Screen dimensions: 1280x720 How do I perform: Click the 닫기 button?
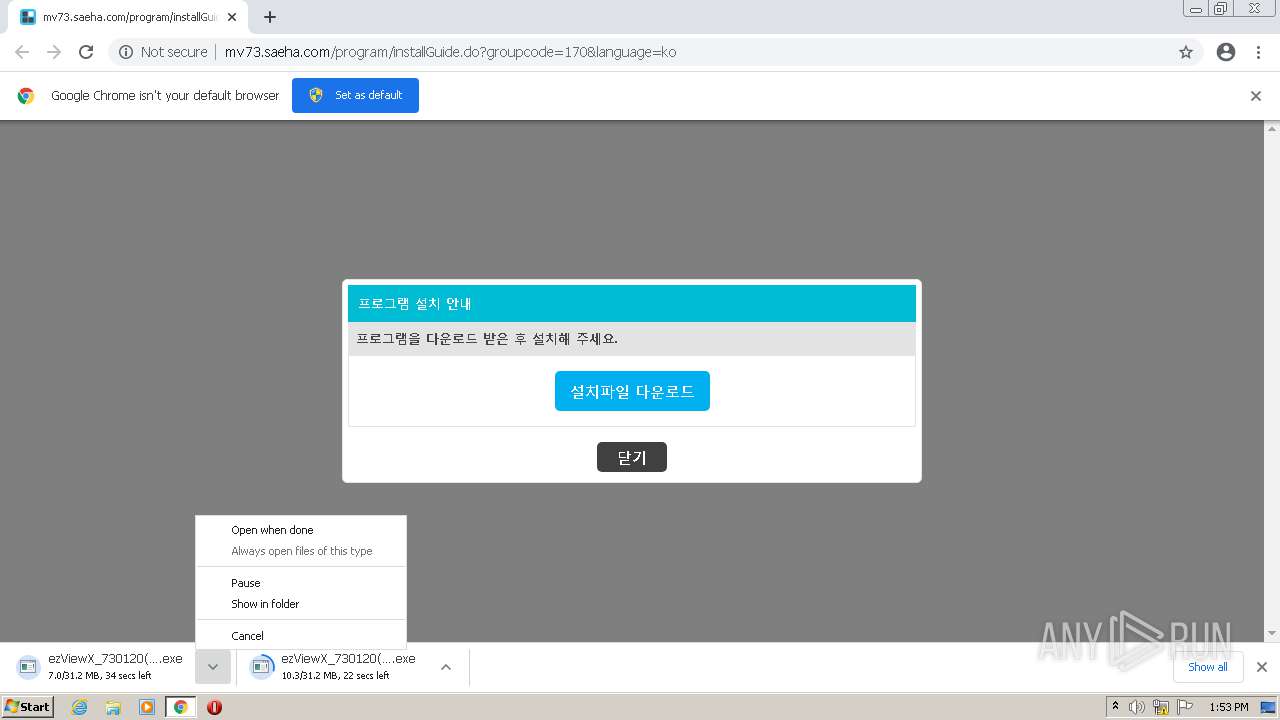point(632,457)
